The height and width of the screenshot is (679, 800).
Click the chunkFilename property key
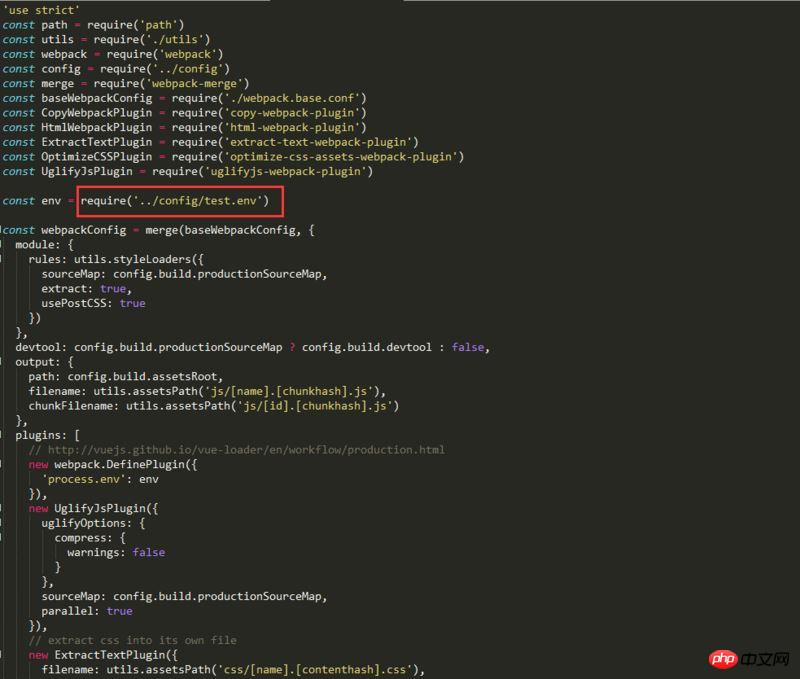tap(74, 406)
